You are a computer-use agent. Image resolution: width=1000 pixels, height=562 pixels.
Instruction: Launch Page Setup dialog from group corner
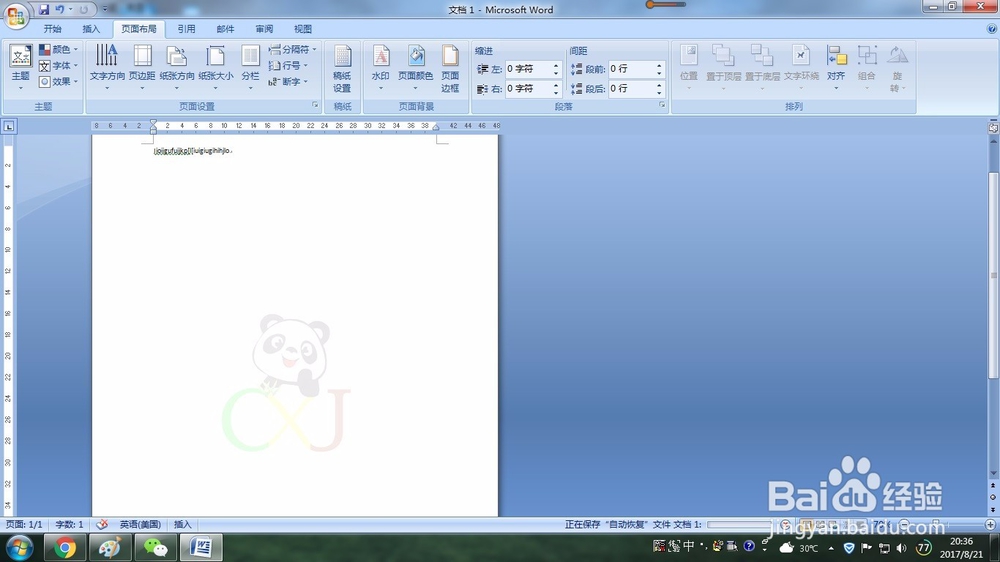(x=315, y=105)
